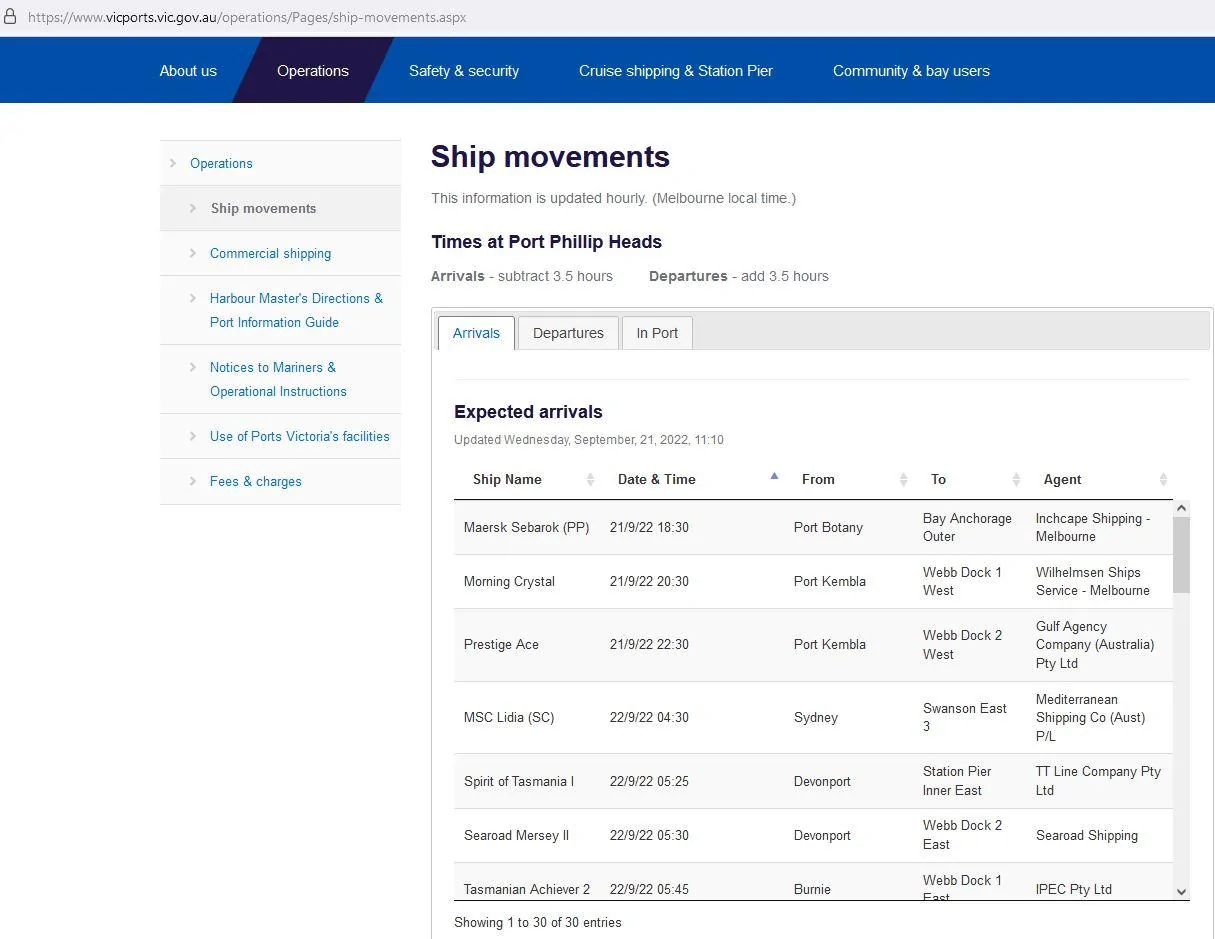This screenshot has height=939, width=1215.
Task: Click Inchcape Shipping - Melbourne agent cell
Action: (x=1093, y=527)
